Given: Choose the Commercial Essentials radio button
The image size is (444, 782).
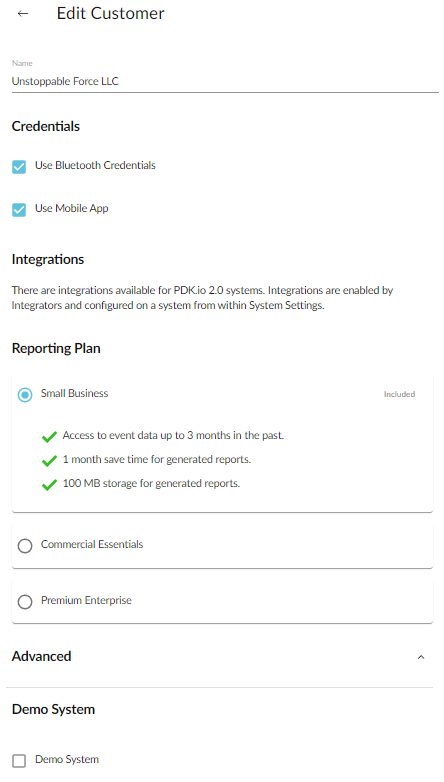Looking at the screenshot, I should point(25,546).
